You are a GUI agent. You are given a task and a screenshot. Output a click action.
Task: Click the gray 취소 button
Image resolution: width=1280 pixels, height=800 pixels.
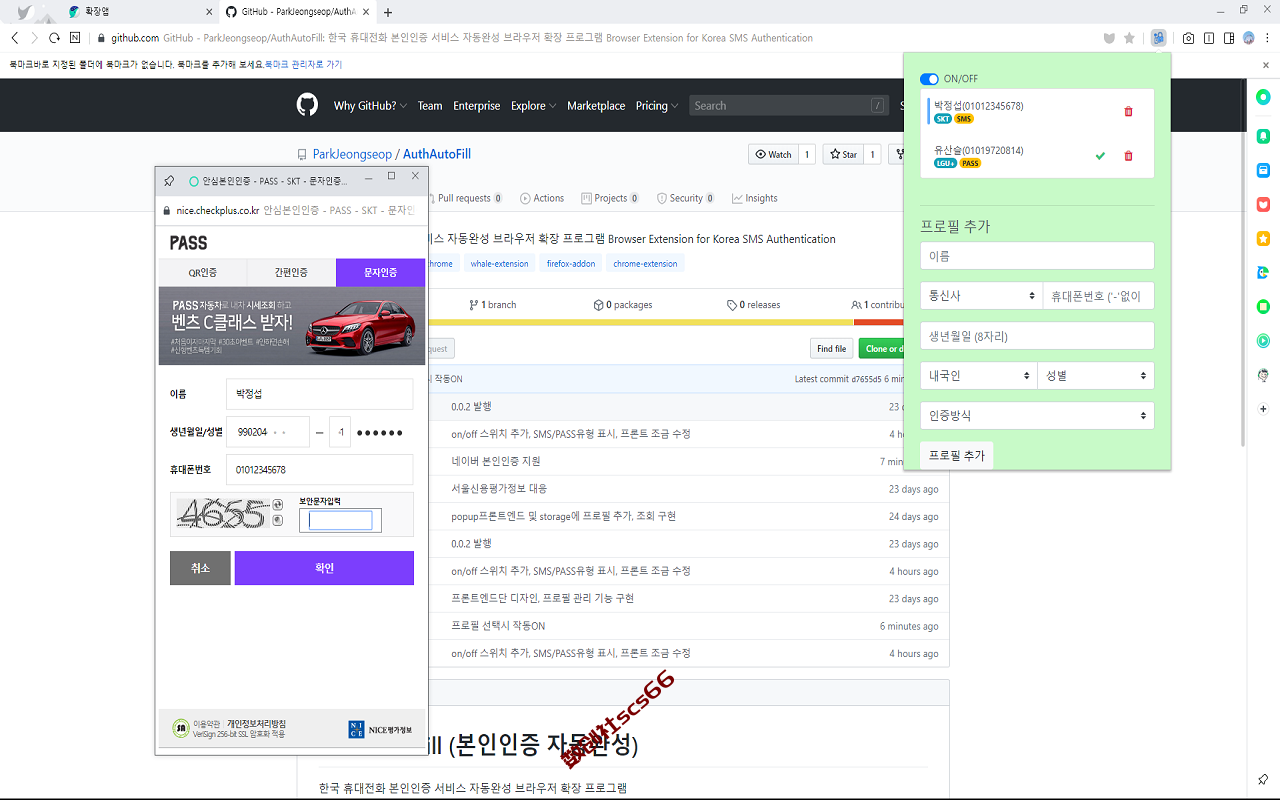[x=200, y=568]
